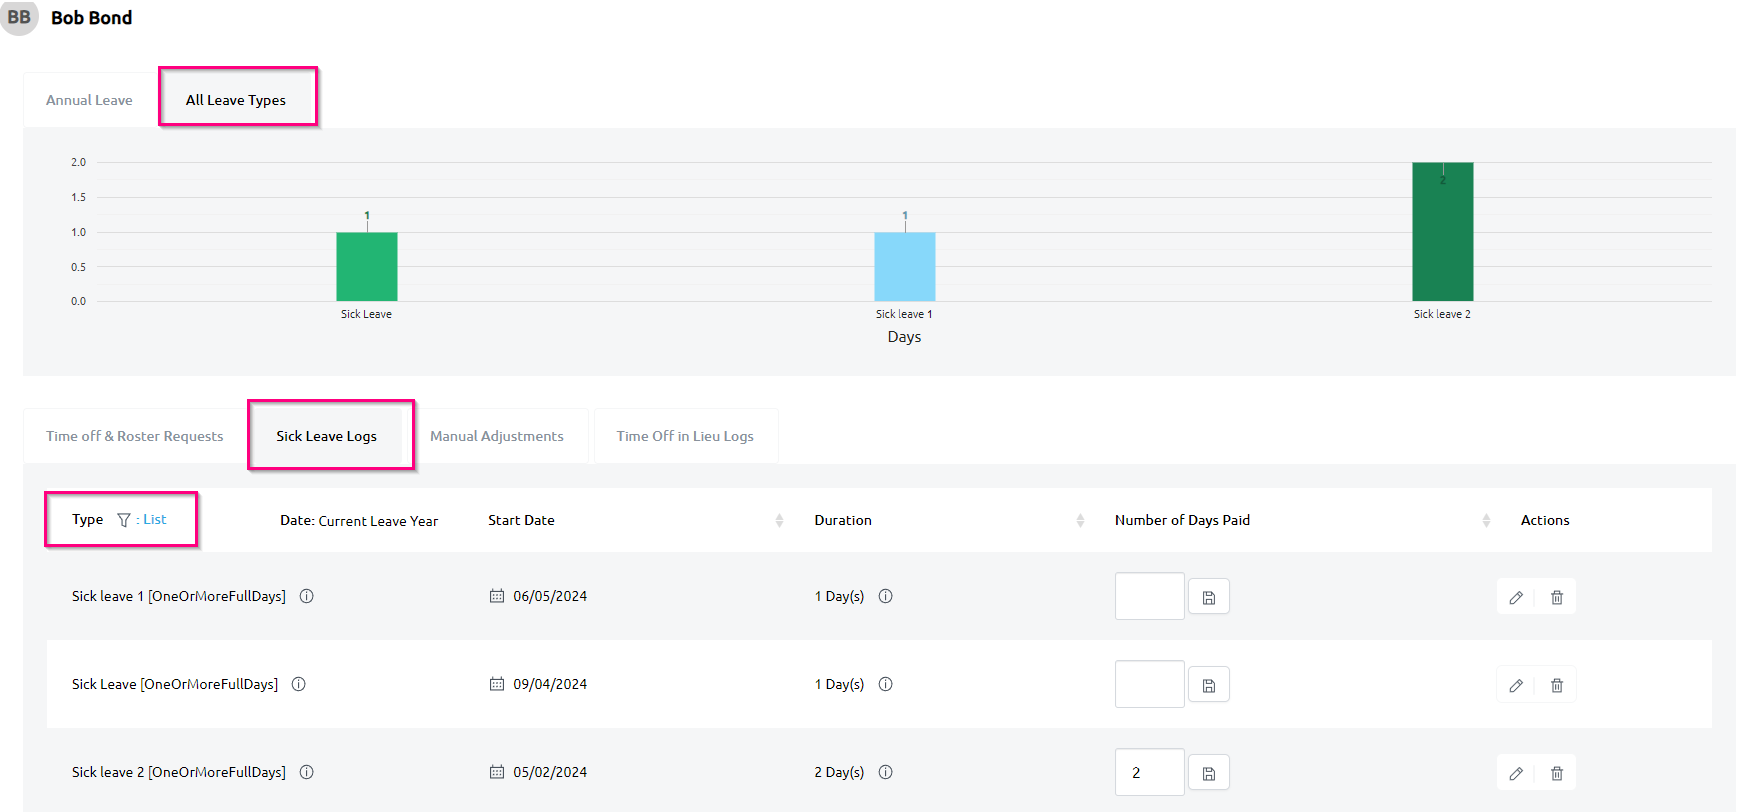
Task: Click days paid field for Sick Leave 09/04/2024
Action: click(x=1149, y=685)
